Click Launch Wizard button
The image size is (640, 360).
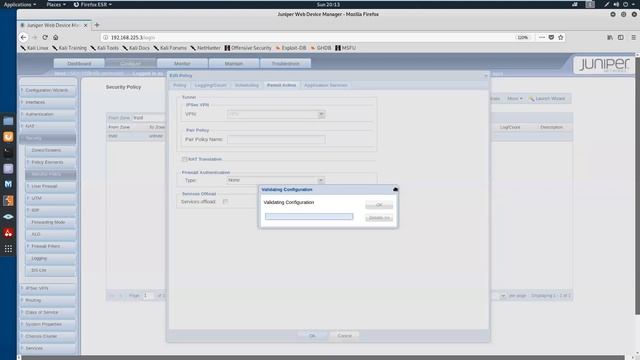pyautogui.click(x=547, y=99)
